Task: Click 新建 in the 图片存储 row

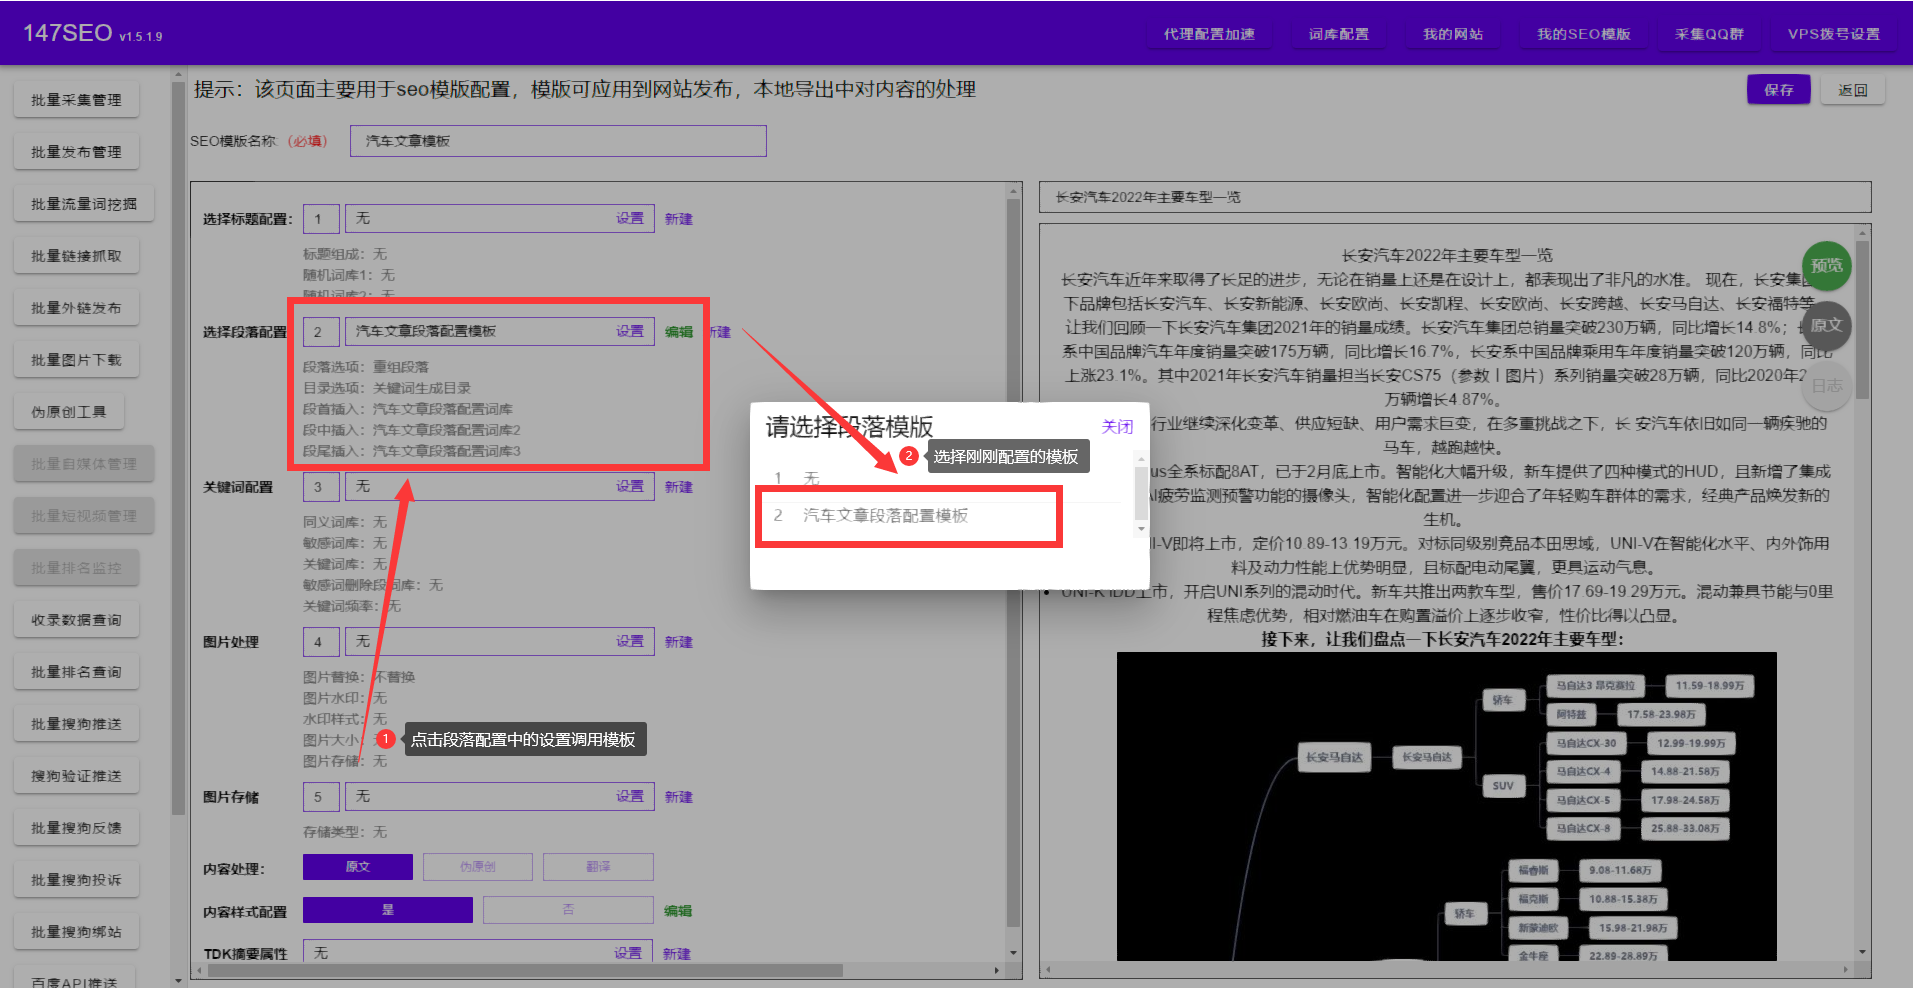Action: click(x=679, y=797)
